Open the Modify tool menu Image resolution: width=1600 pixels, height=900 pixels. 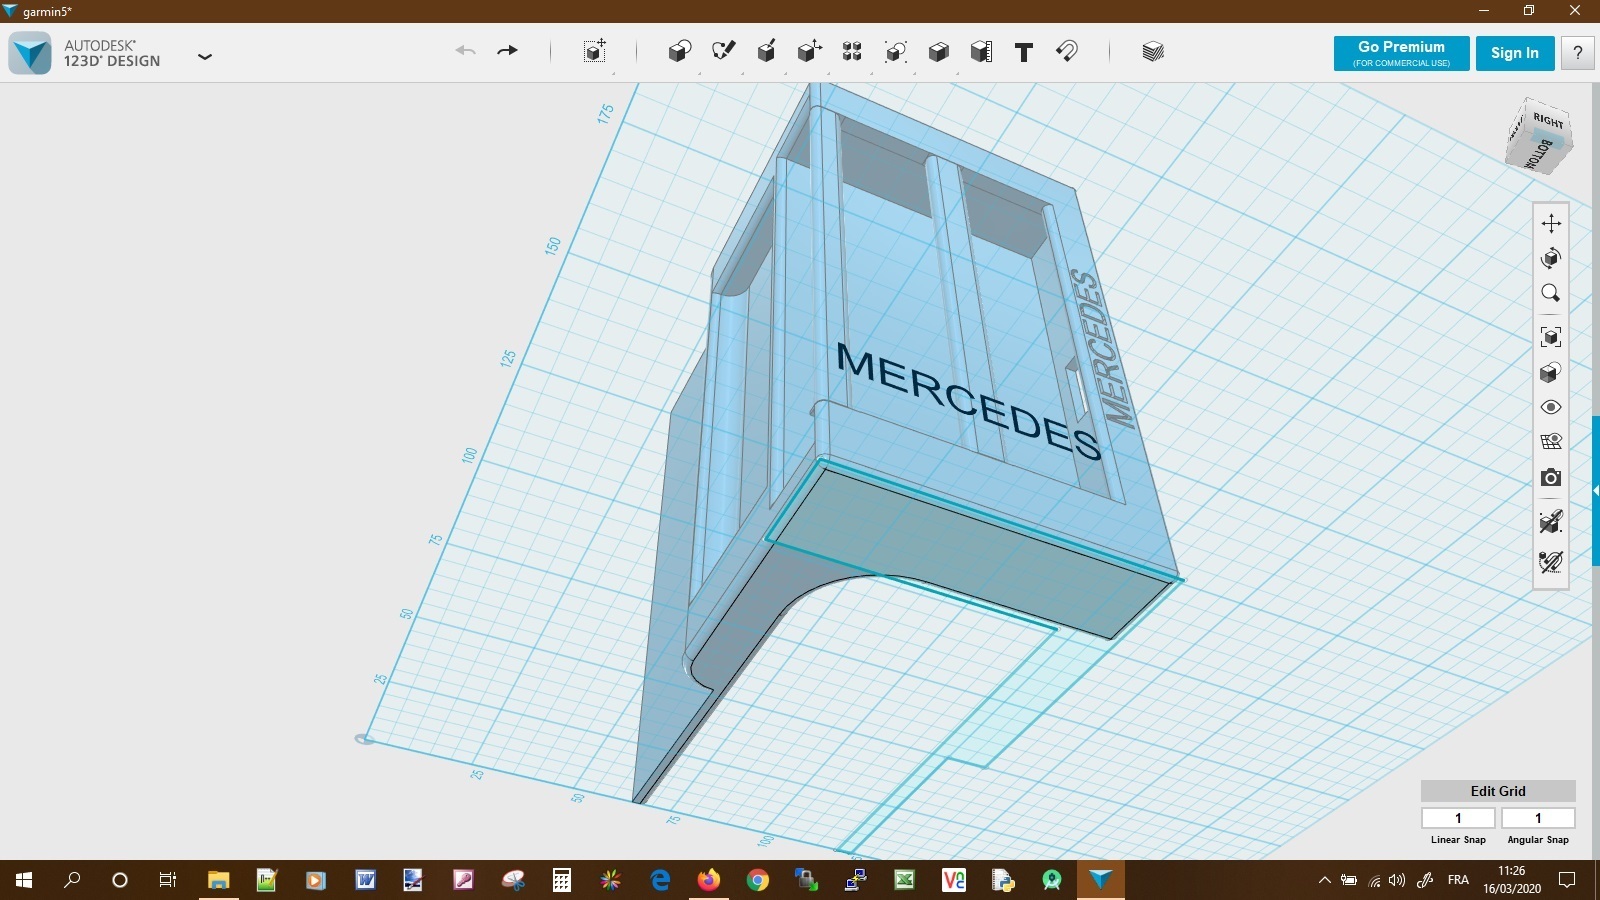pos(810,52)
